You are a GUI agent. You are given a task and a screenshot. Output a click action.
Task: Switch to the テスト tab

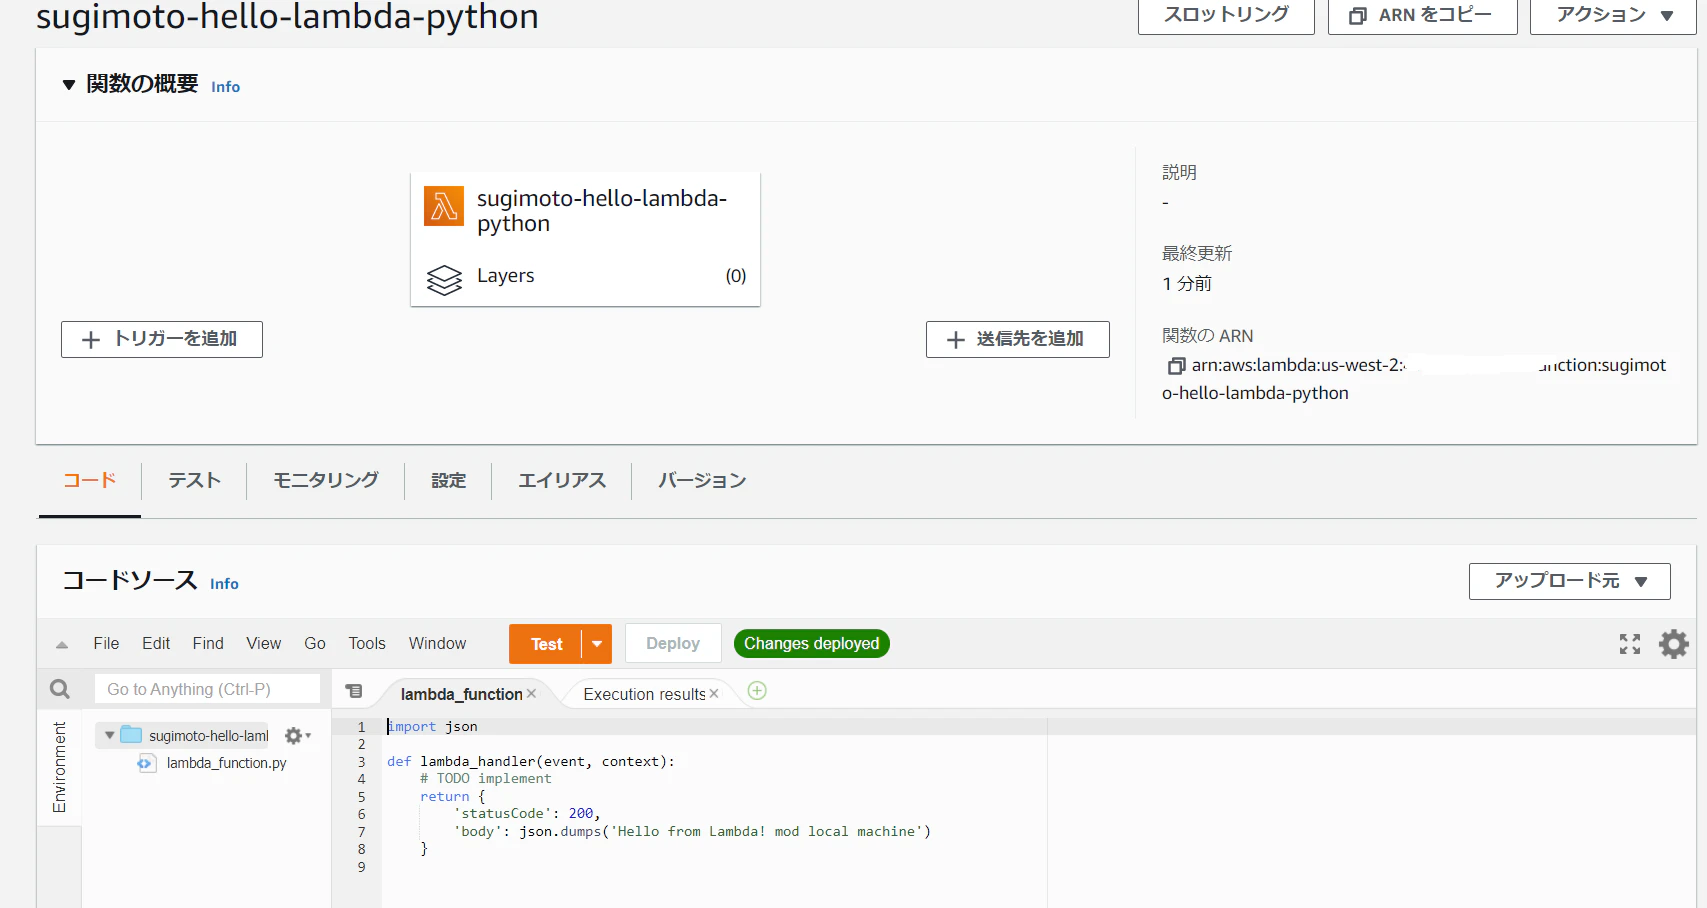click(x=194, y=481)
